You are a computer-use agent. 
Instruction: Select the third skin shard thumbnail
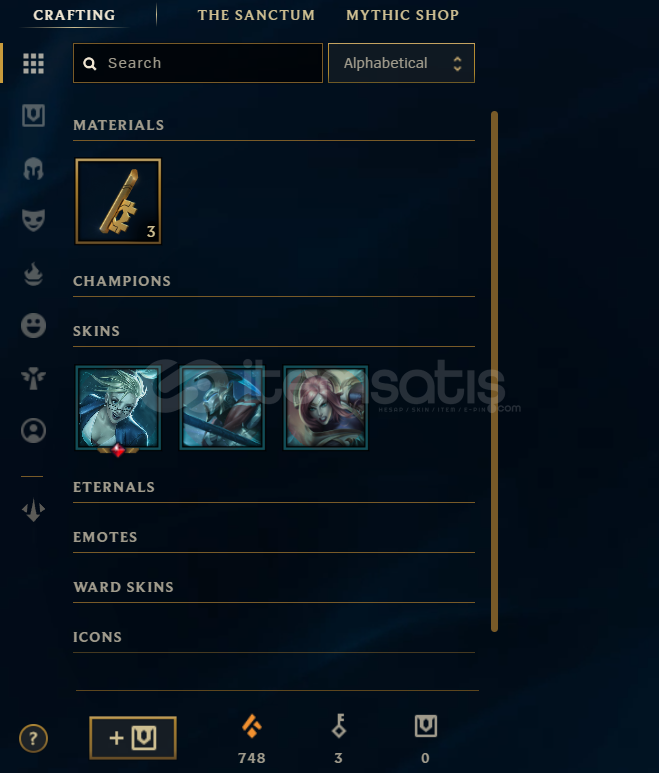tap(326, 408)
